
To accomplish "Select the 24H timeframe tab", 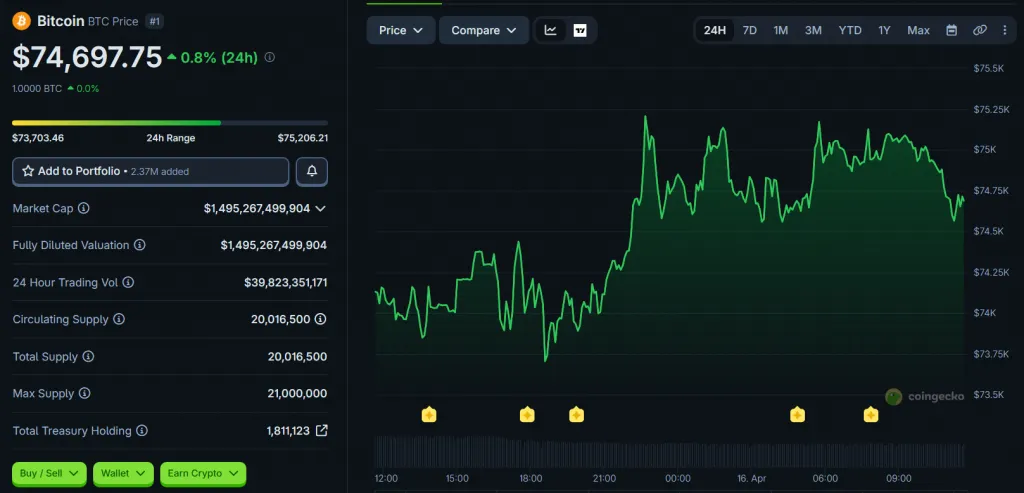I will point(714,30).
